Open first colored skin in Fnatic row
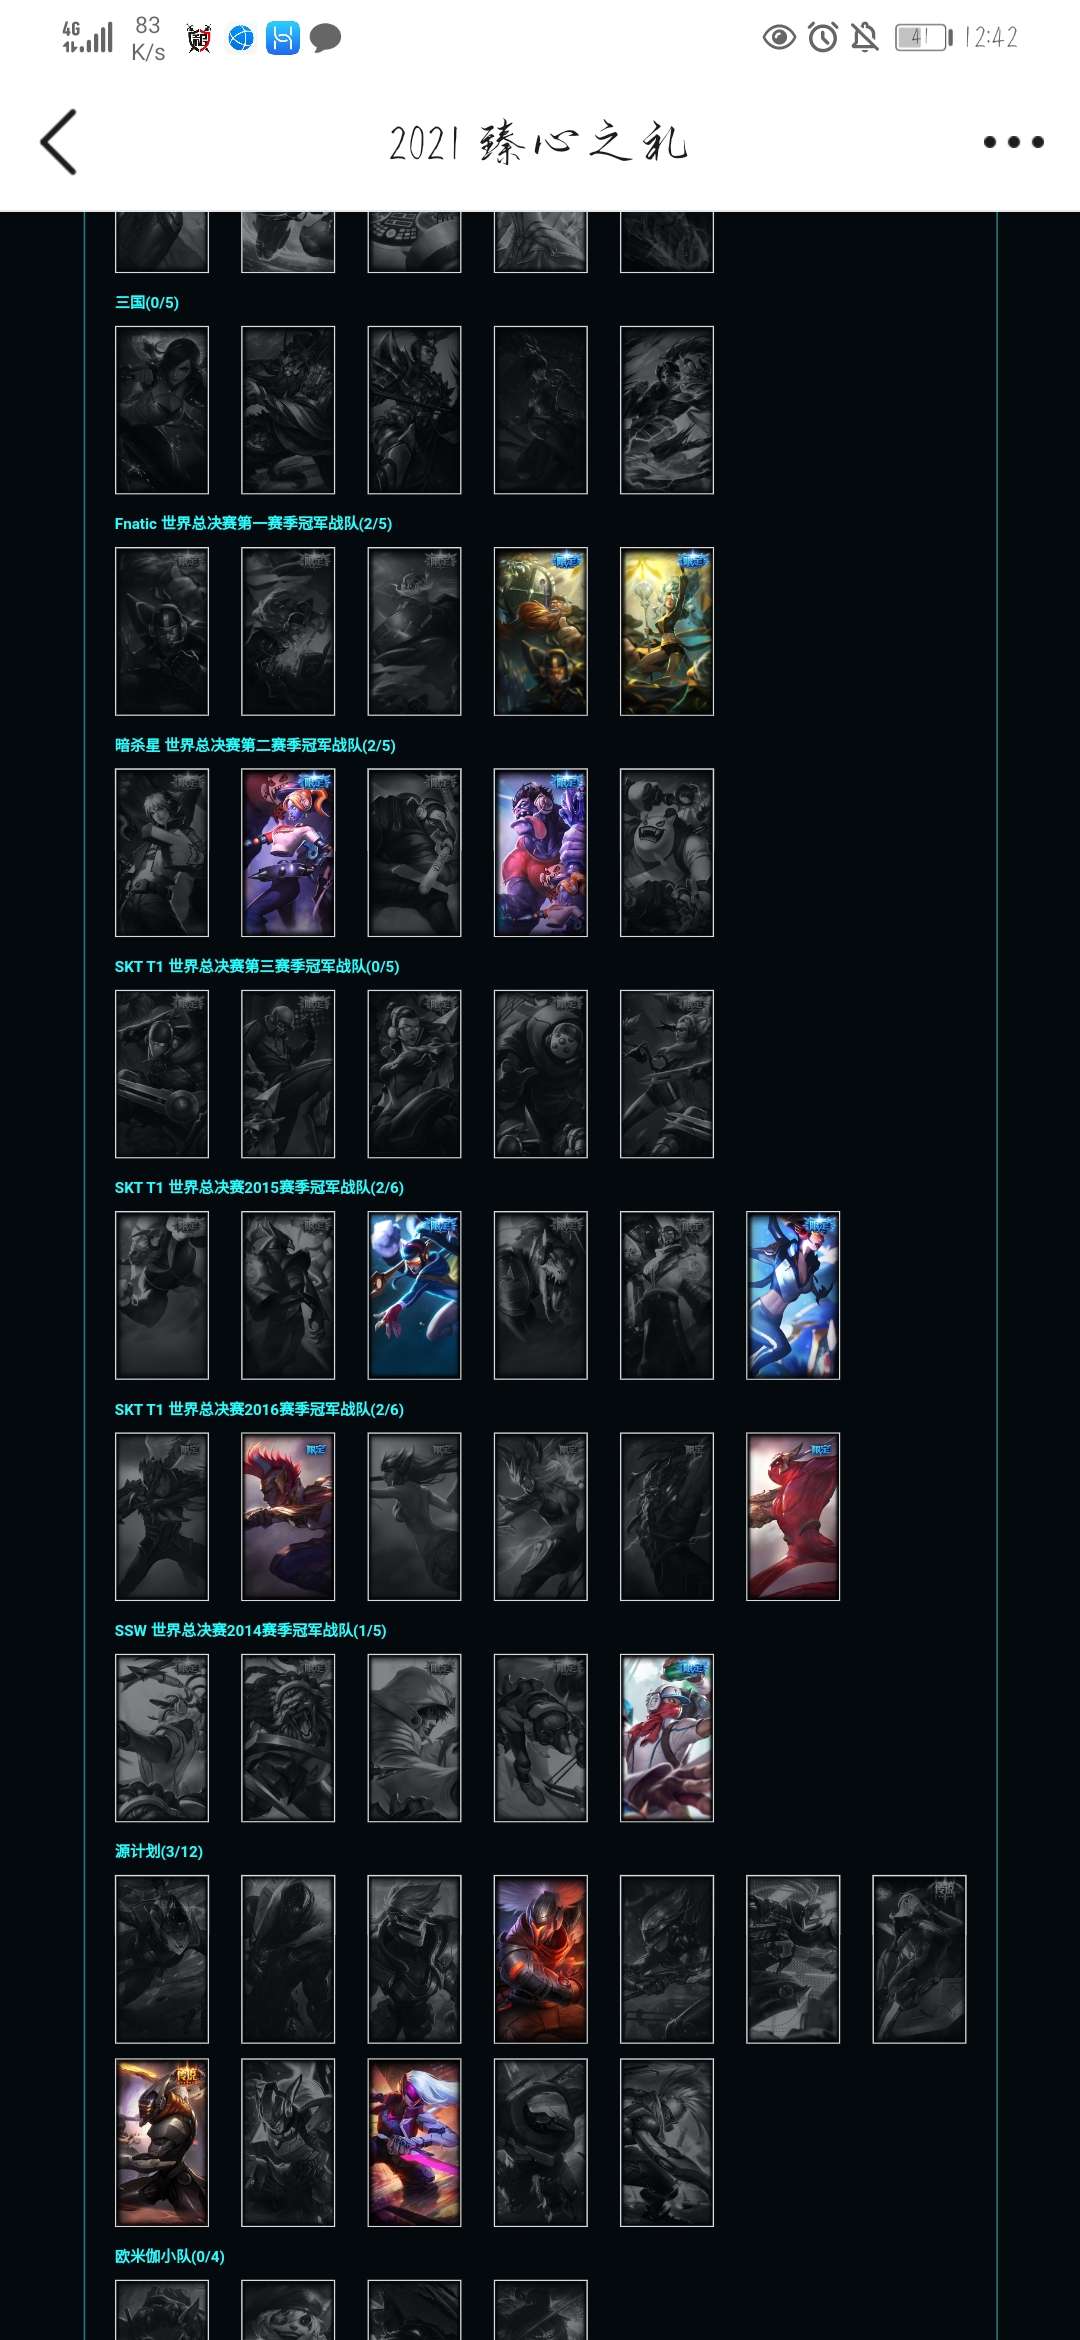Image resolution: width=1080 pixels, height=2340 pixels. 541,631
